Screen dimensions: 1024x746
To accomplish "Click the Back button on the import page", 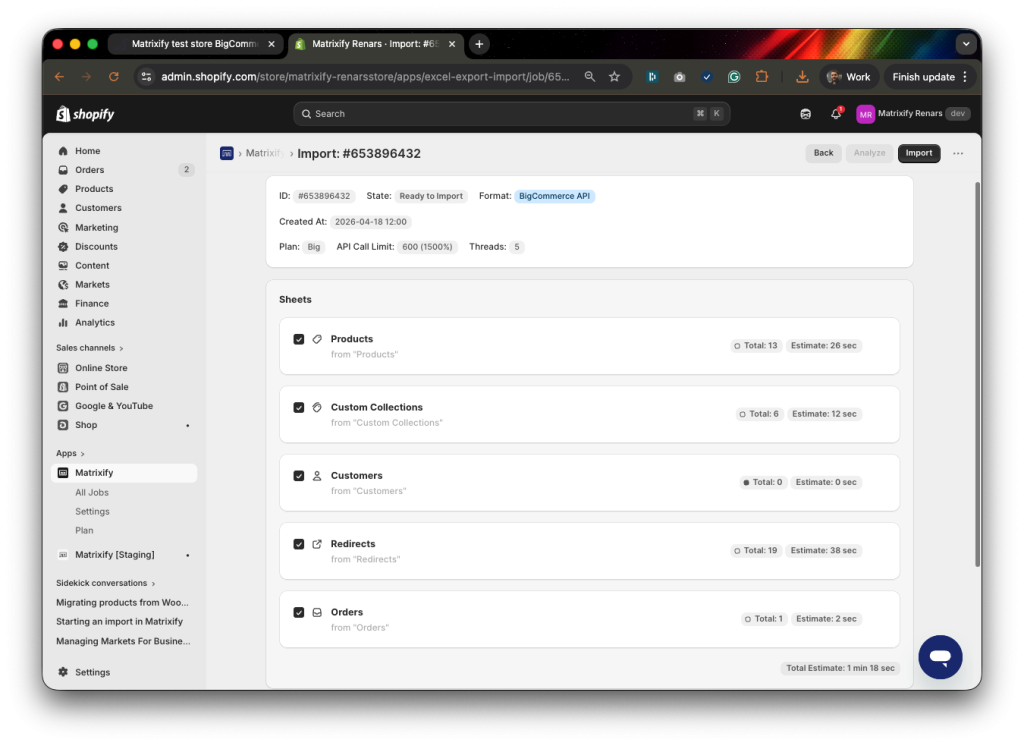I will click(824, 153).
